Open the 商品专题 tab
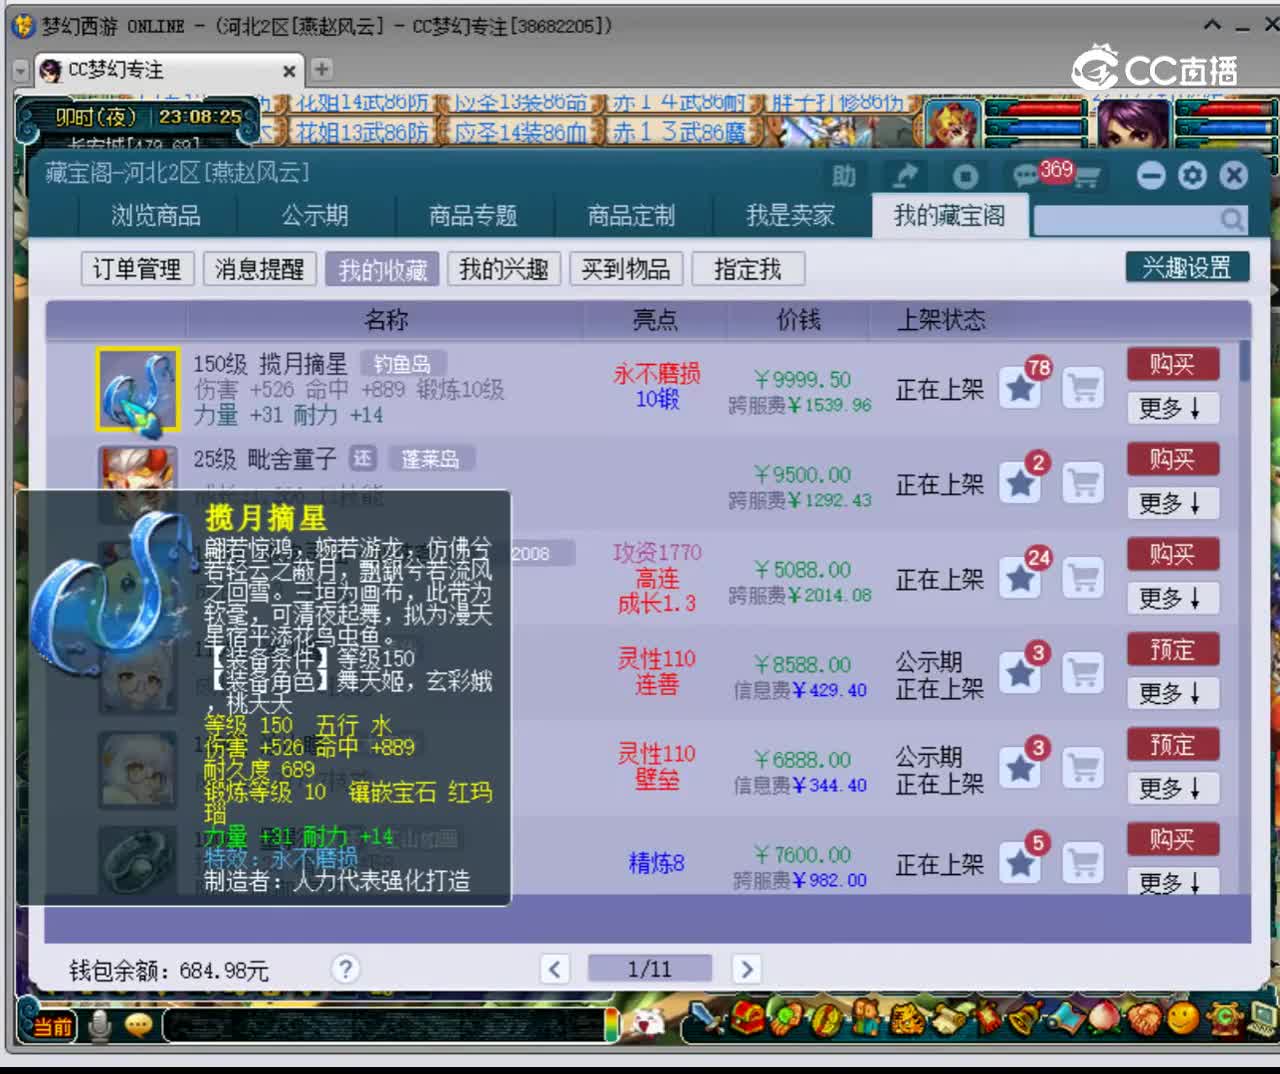Screen dimensions: 1280x1074 pyautogui.click(x=473, y=215)
